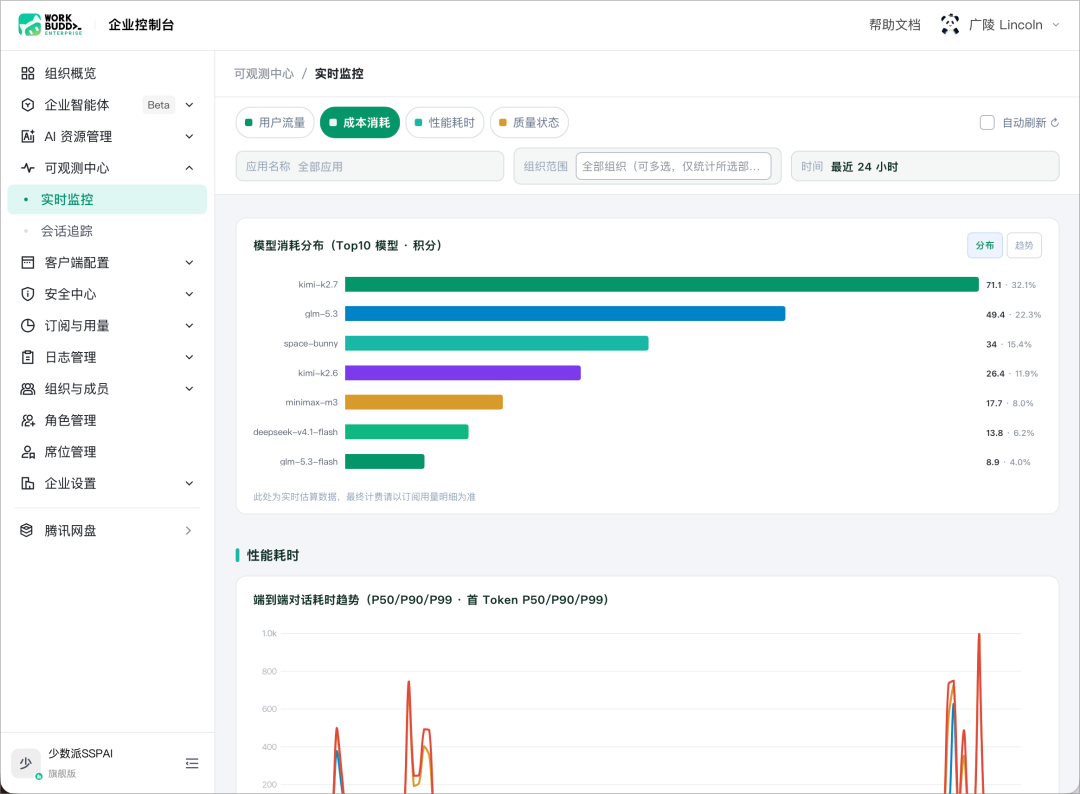The image size is (1080, 794).
Task: Expand the AI 资源管理 chevron
Action: coord(189,136)
